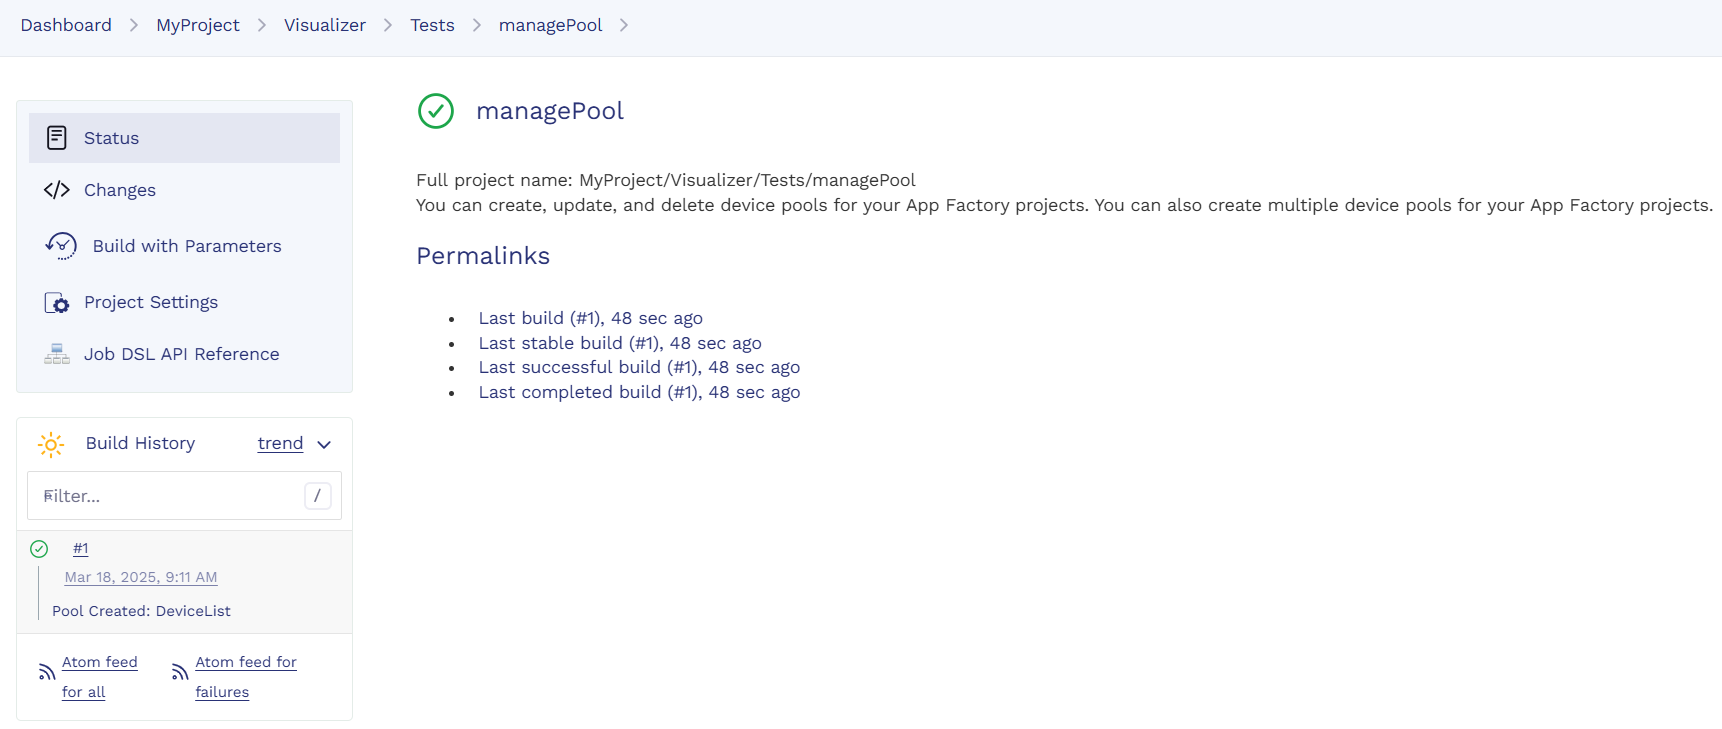This screenshot has height=729, width=1722.
Task: Open the build history trend link
Action: coord(280,444)
